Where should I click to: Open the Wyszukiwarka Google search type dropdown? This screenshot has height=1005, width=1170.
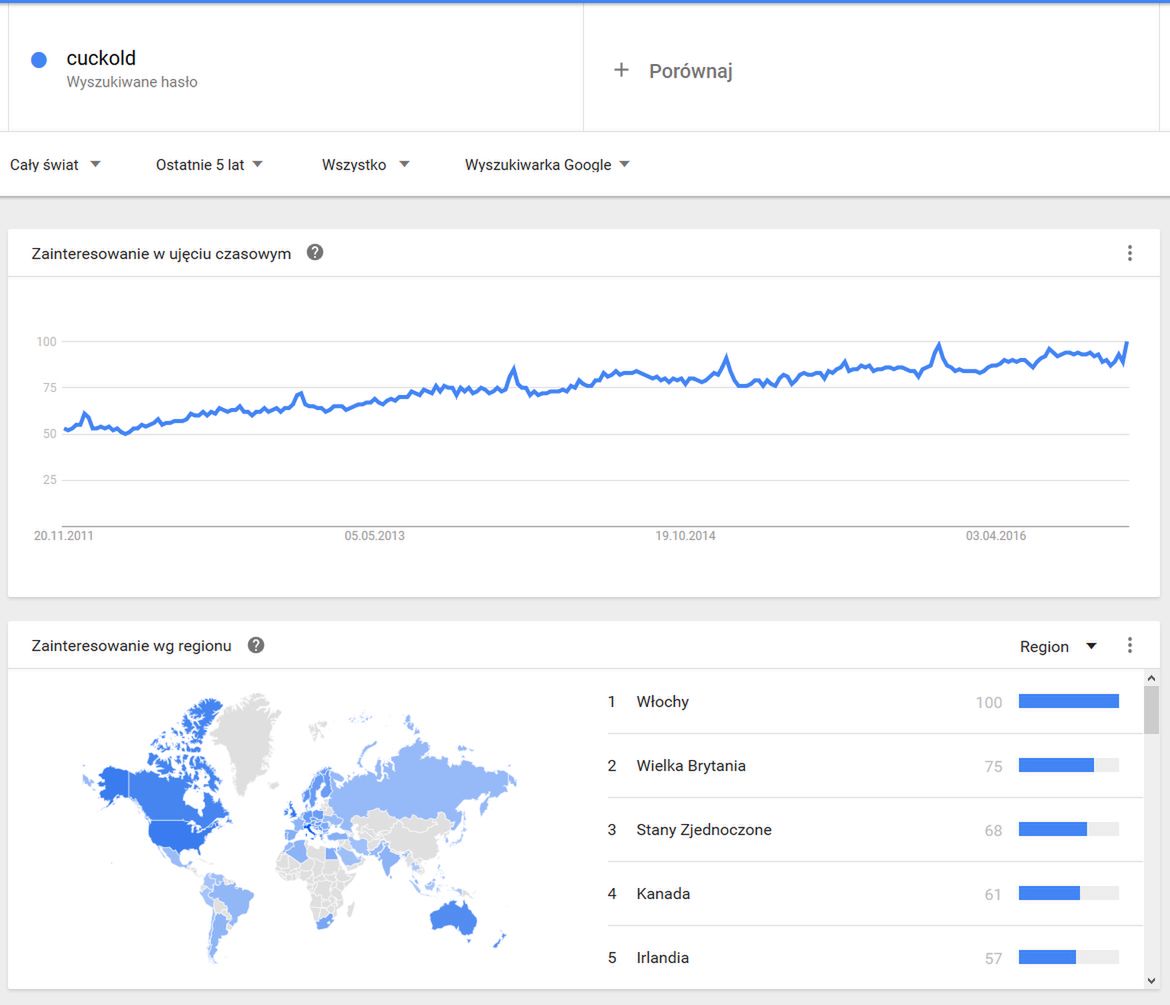(547, 165)
